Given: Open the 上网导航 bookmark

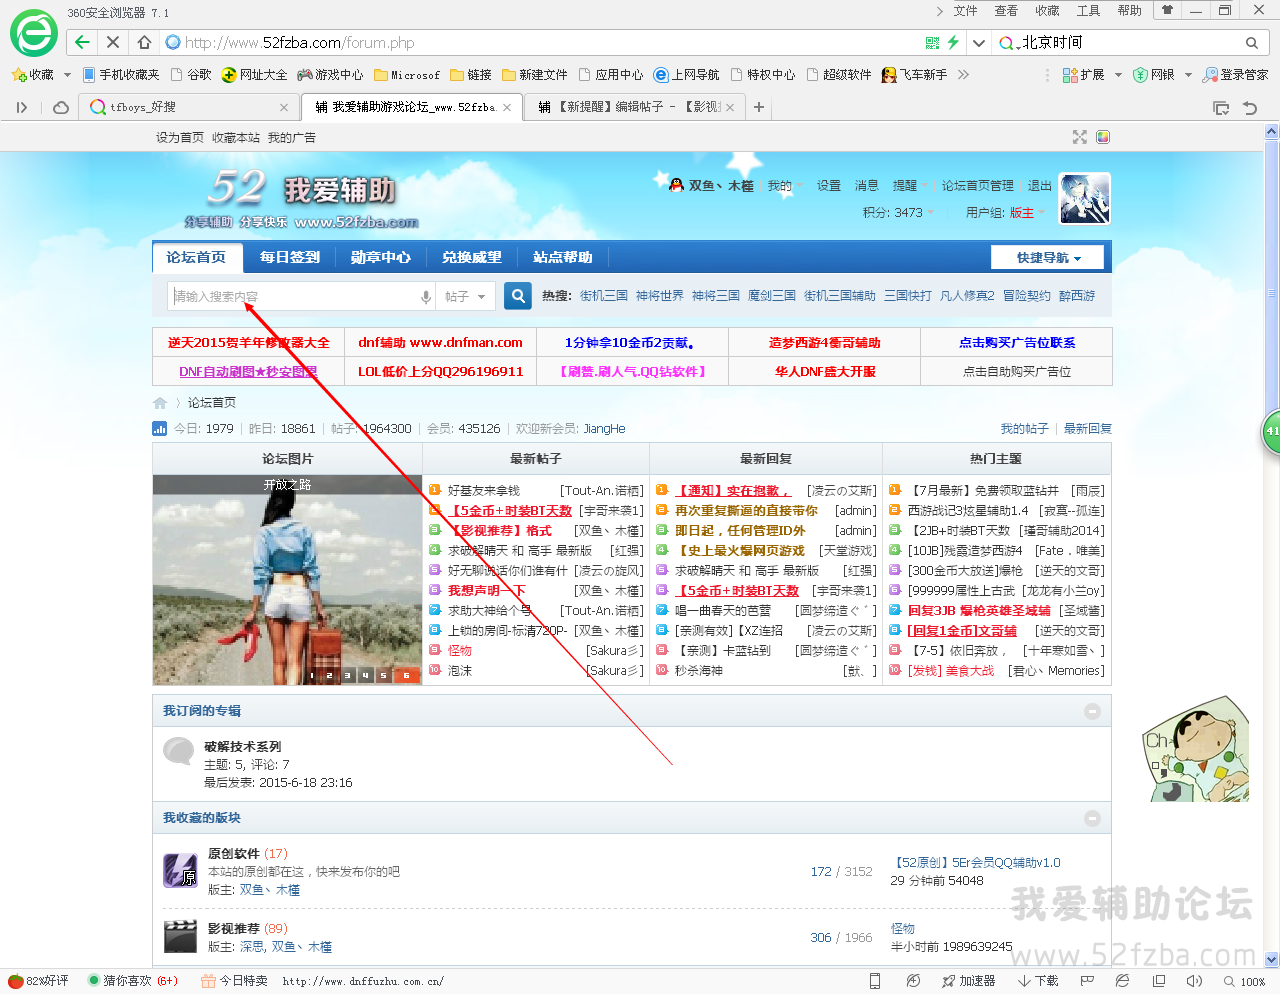Looking at the screenshot, I should [x=686, y=75].
